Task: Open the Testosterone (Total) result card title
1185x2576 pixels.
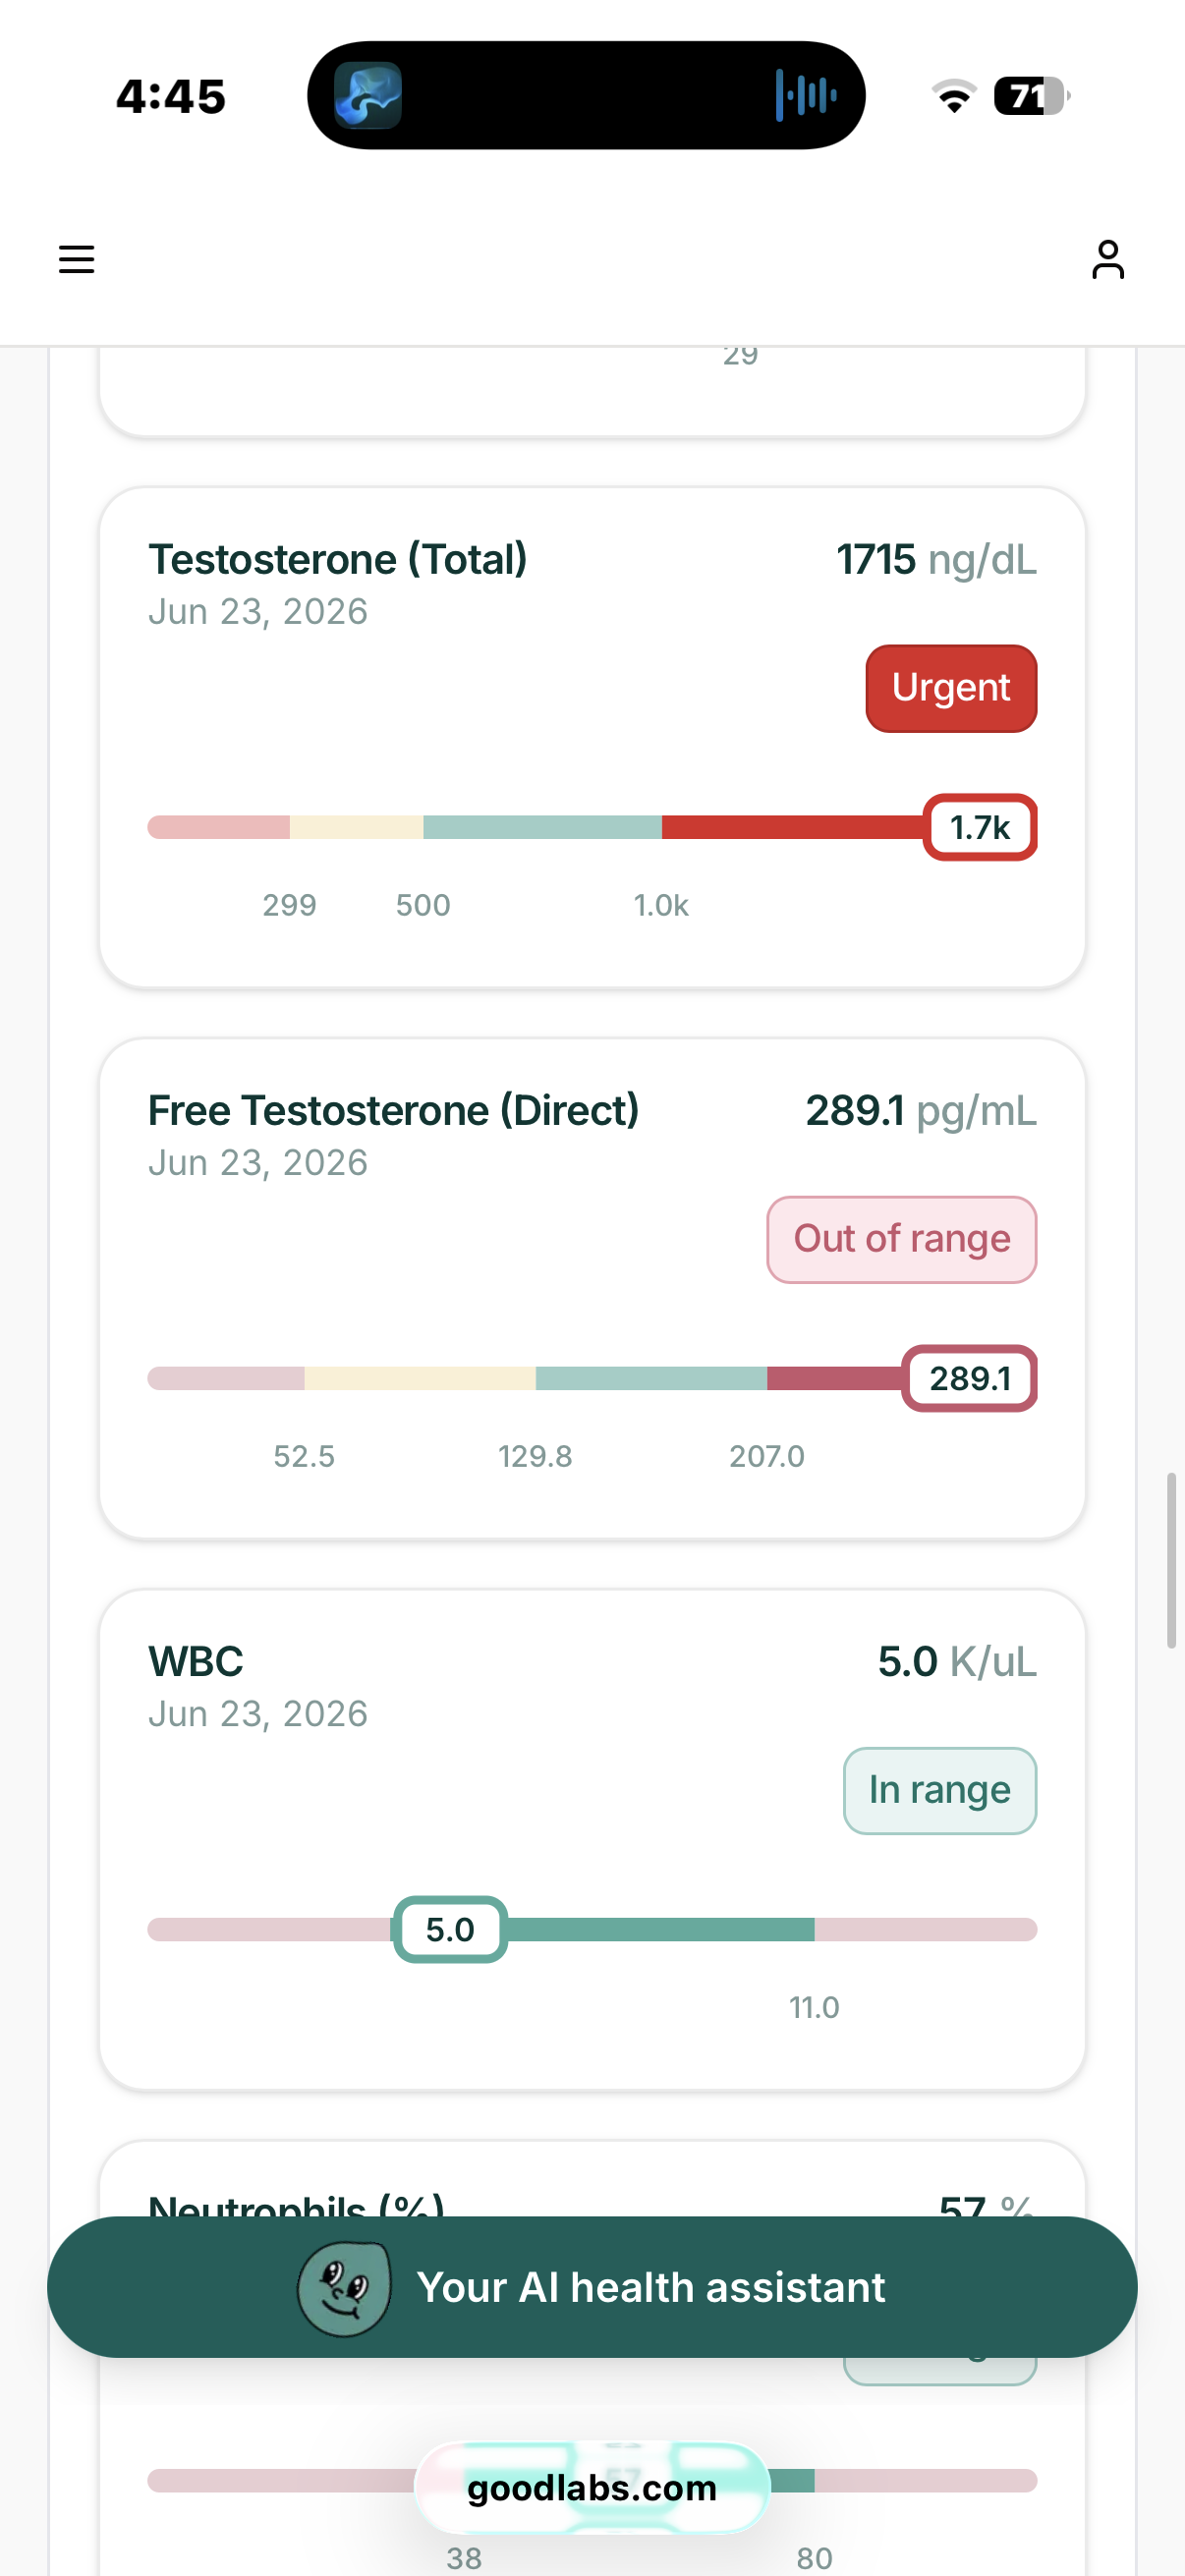Action: pyautogui.click(x=338, y=560)
